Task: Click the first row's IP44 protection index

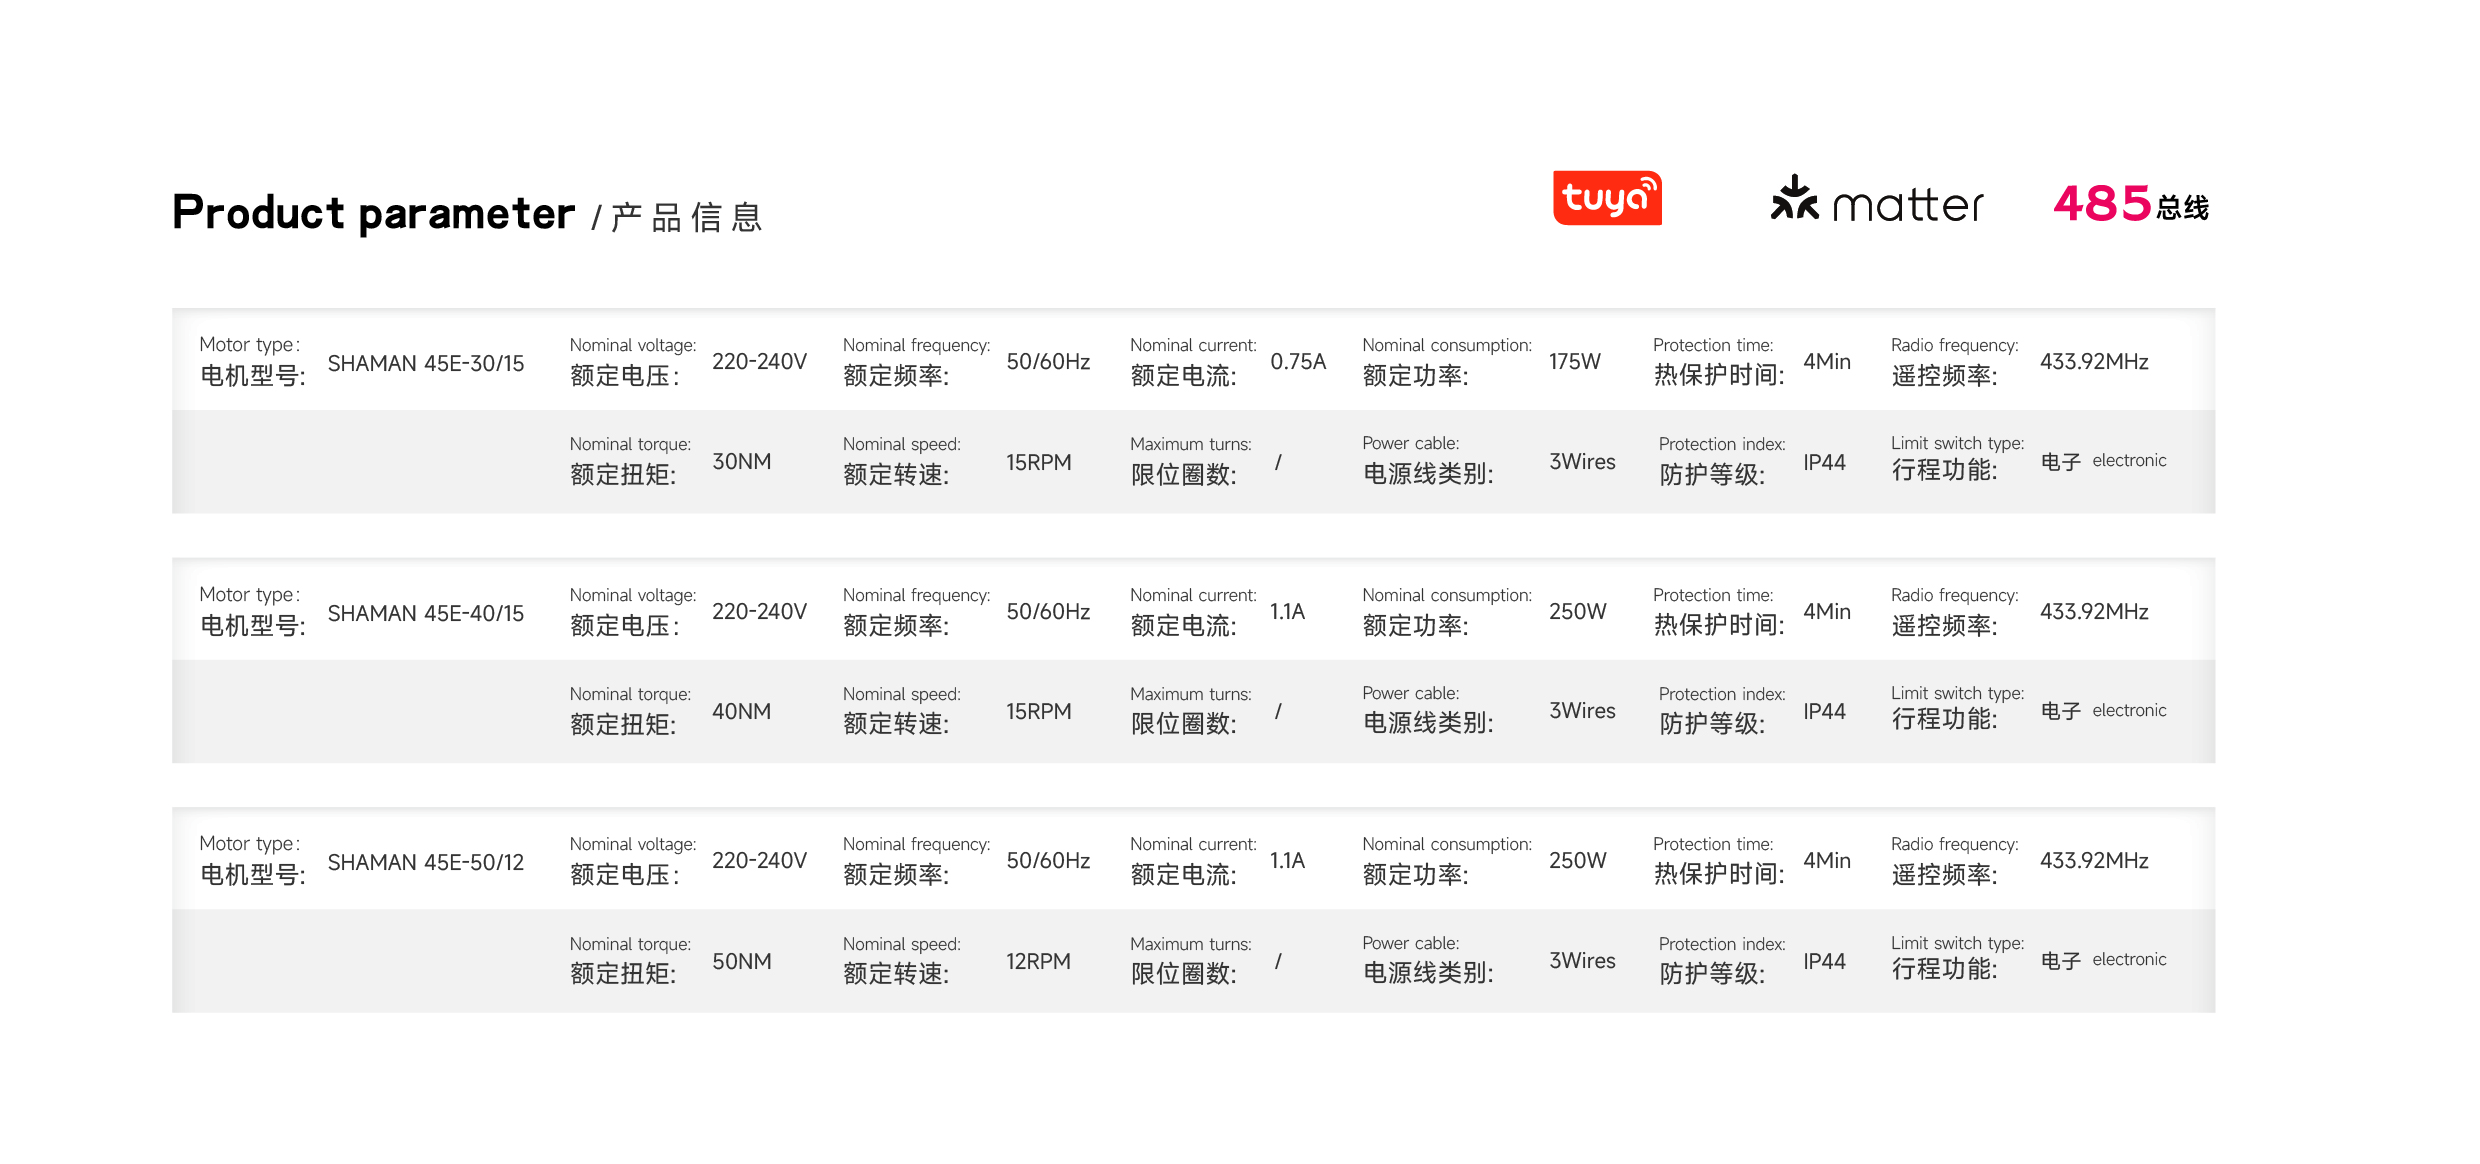Action: (x=1824, y=463)
